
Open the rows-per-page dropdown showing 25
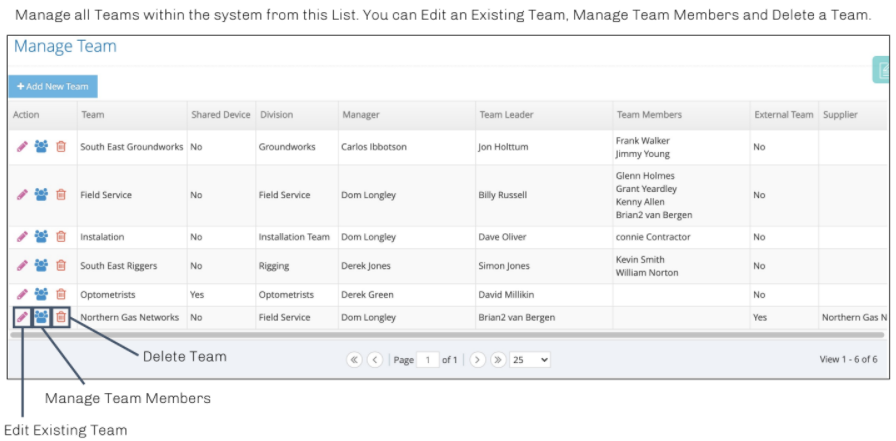[530, 360]
